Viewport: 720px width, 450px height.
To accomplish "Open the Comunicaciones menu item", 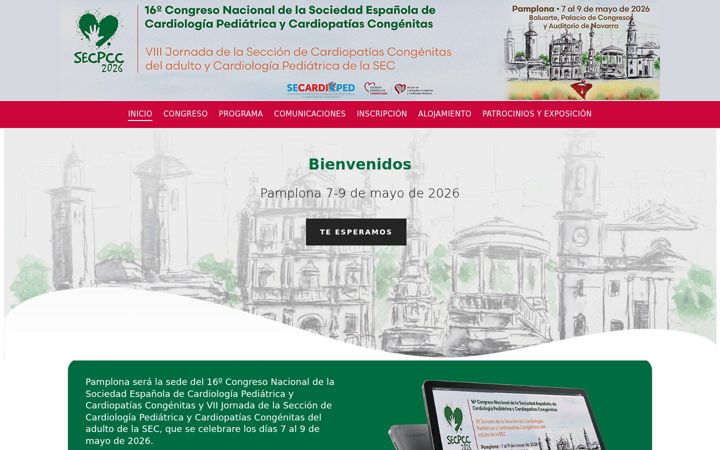I will coord(309,113).
